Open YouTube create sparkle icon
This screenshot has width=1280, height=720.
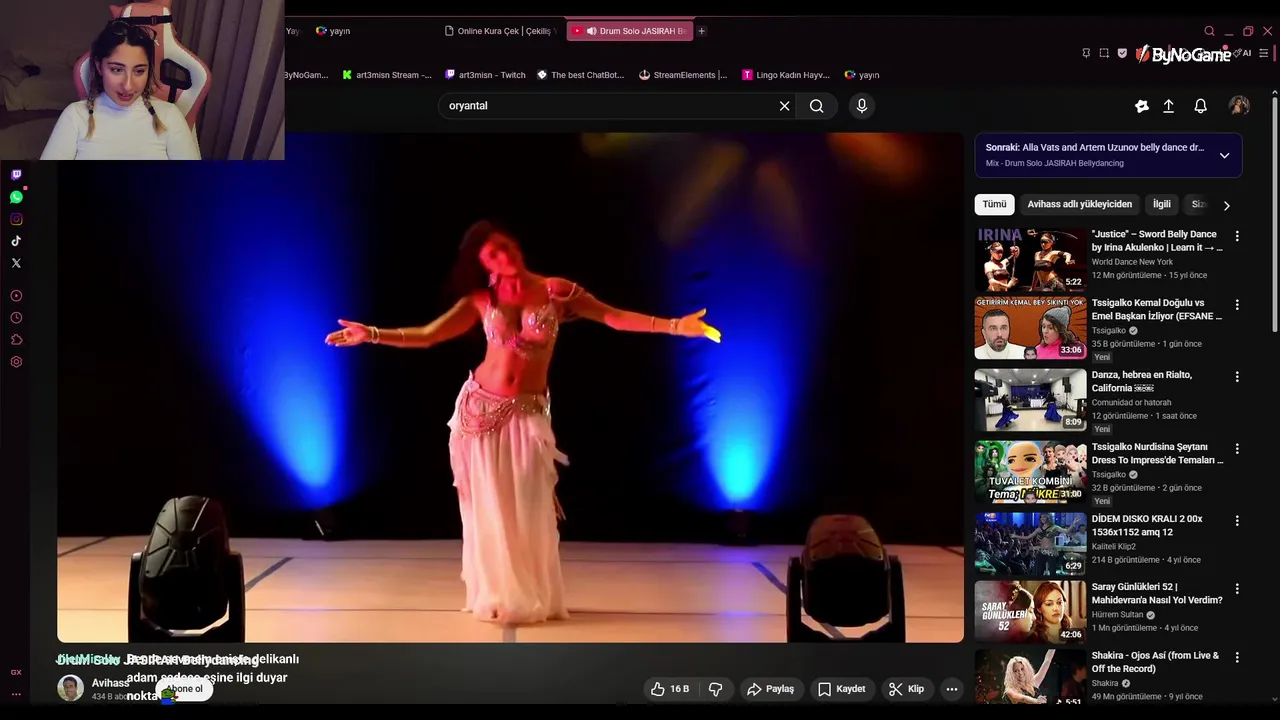(1141, 106)
